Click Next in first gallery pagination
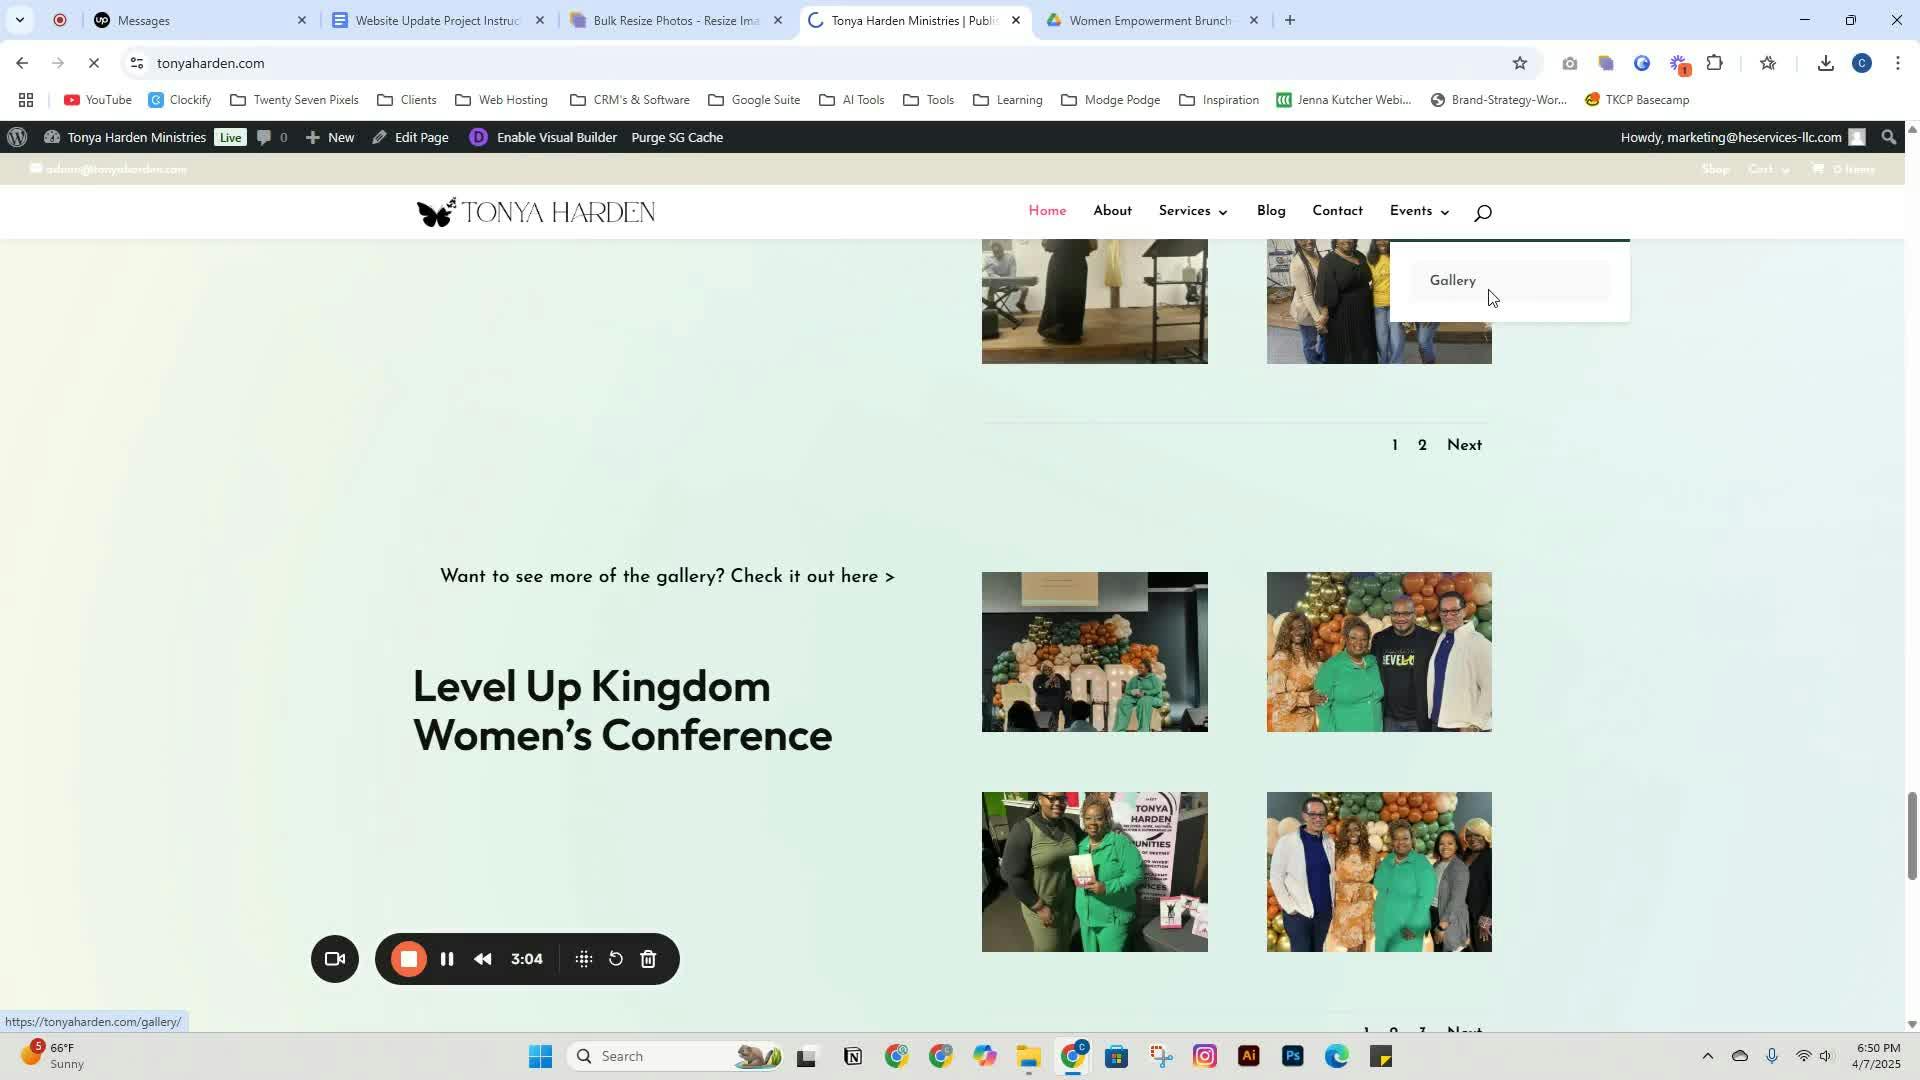Viewport: 1920px width, 1080px height. coord(1464,445)
